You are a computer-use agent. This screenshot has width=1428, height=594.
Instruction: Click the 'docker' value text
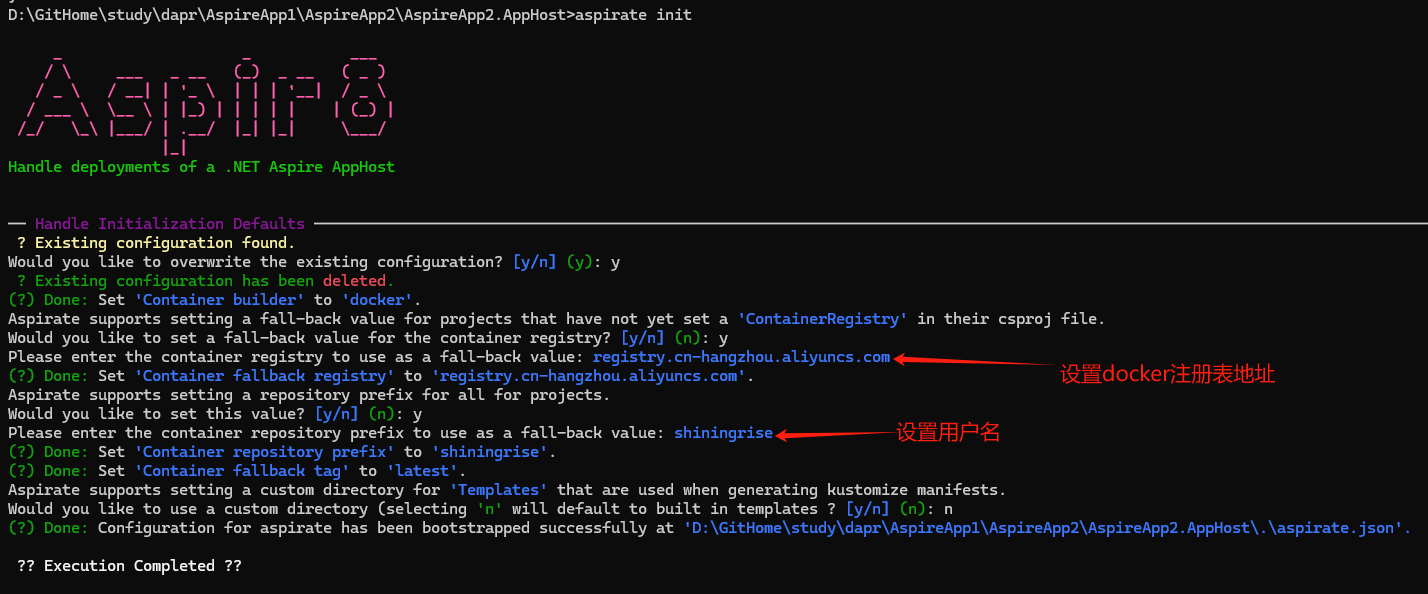(x=377, y=300)
